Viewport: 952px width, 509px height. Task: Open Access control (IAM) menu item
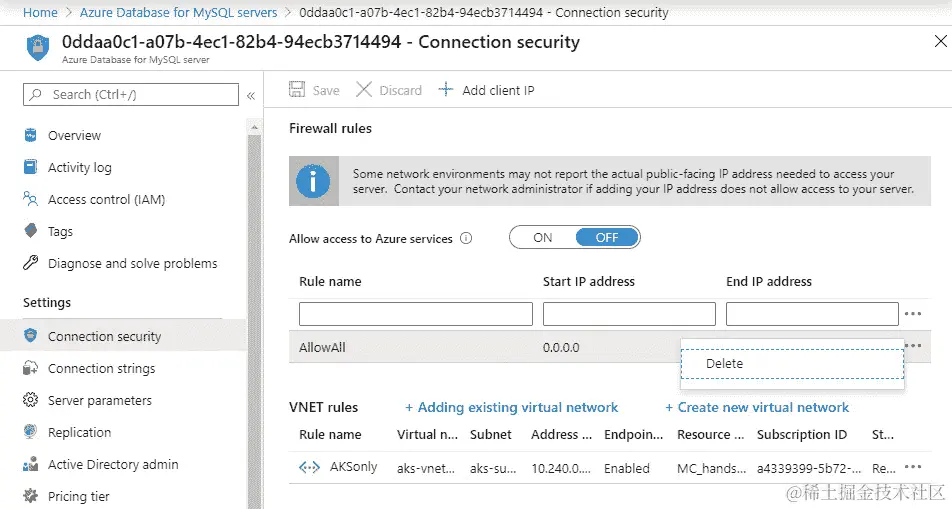[x=106, y=199]
